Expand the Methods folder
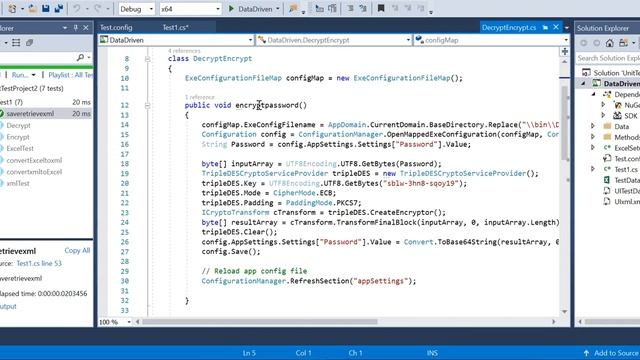Screen dimensions: 640x360 (593, 137)
